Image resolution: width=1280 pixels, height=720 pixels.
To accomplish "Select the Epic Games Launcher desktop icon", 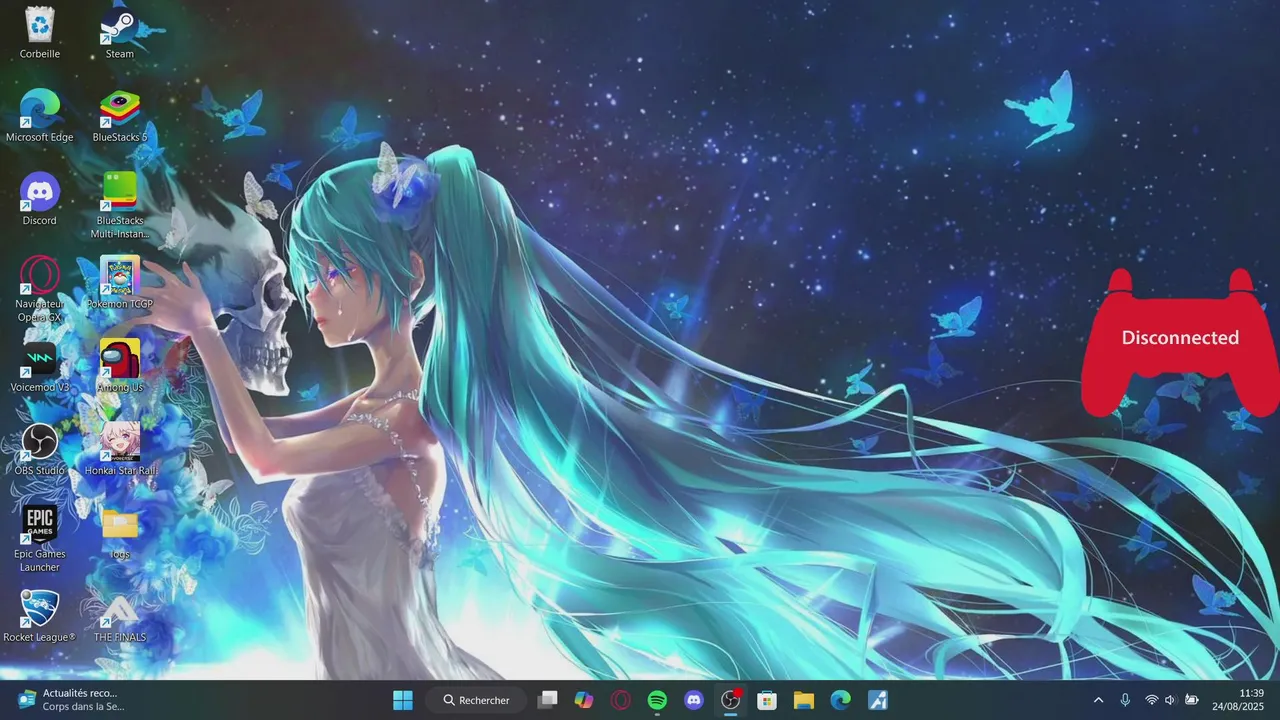I will (x=40, y=539).
